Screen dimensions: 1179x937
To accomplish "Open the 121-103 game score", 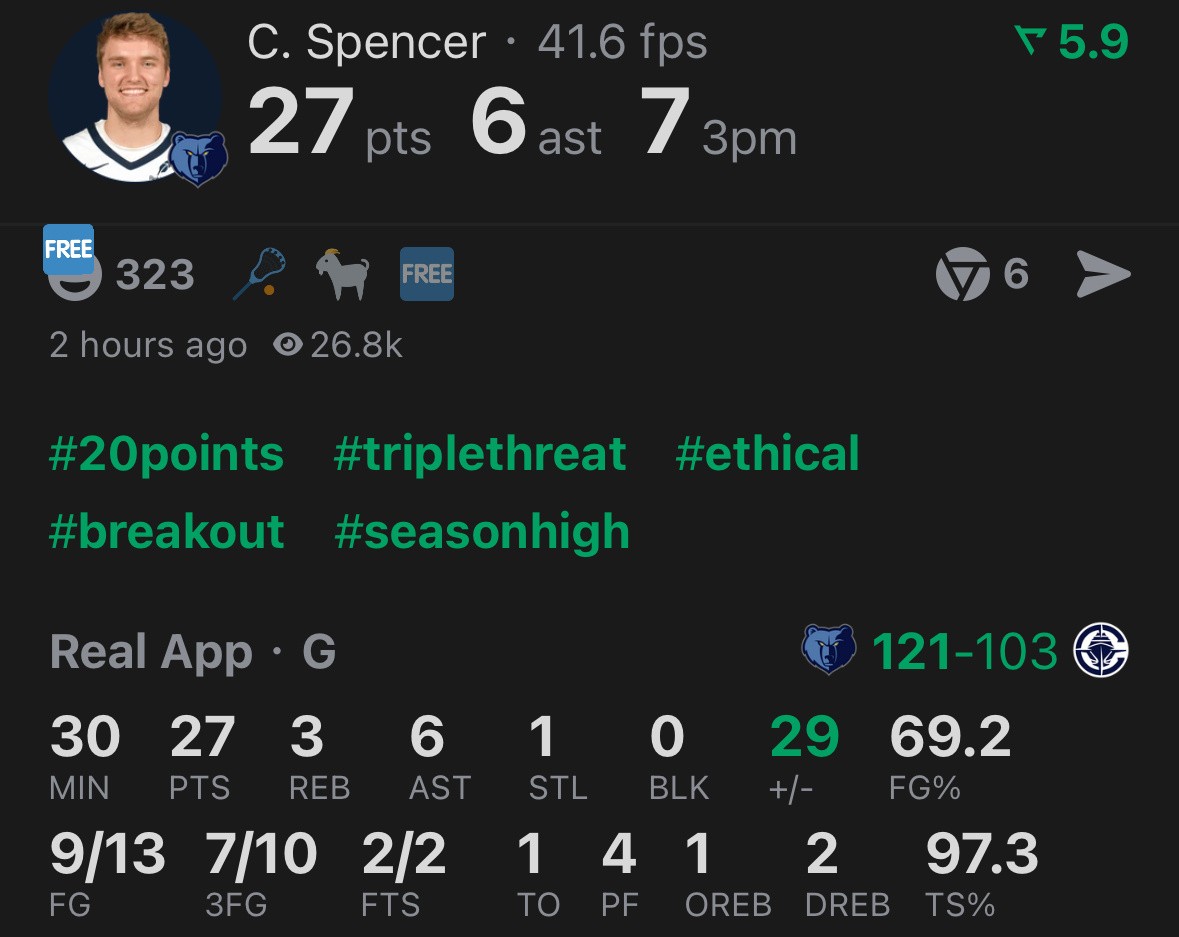I will [964, 652].
